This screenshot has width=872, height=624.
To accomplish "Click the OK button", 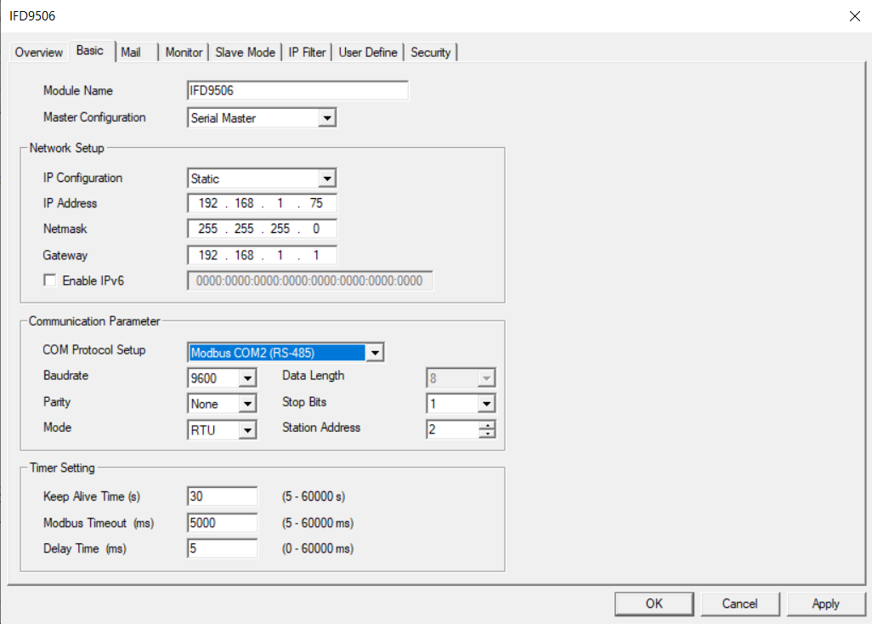I will coord(654,604).
